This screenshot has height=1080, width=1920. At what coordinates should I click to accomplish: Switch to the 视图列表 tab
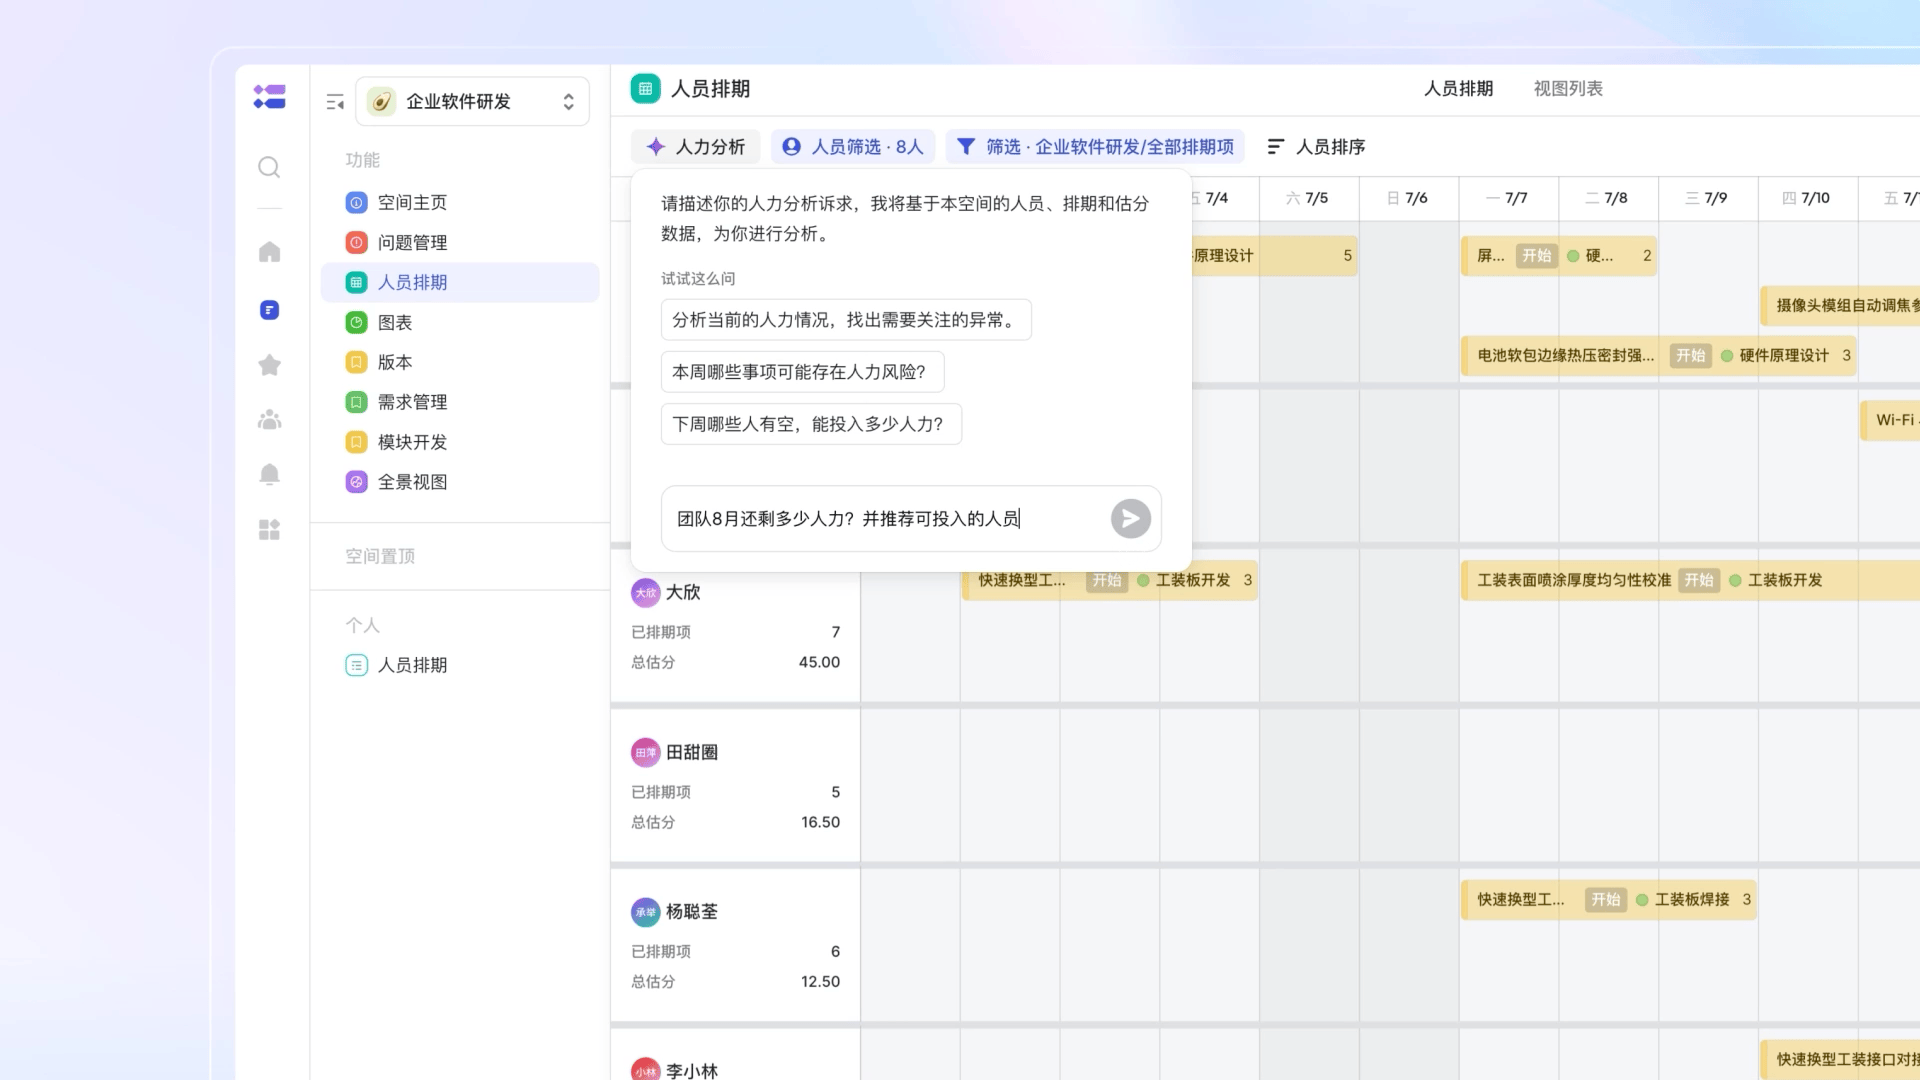1567,89
